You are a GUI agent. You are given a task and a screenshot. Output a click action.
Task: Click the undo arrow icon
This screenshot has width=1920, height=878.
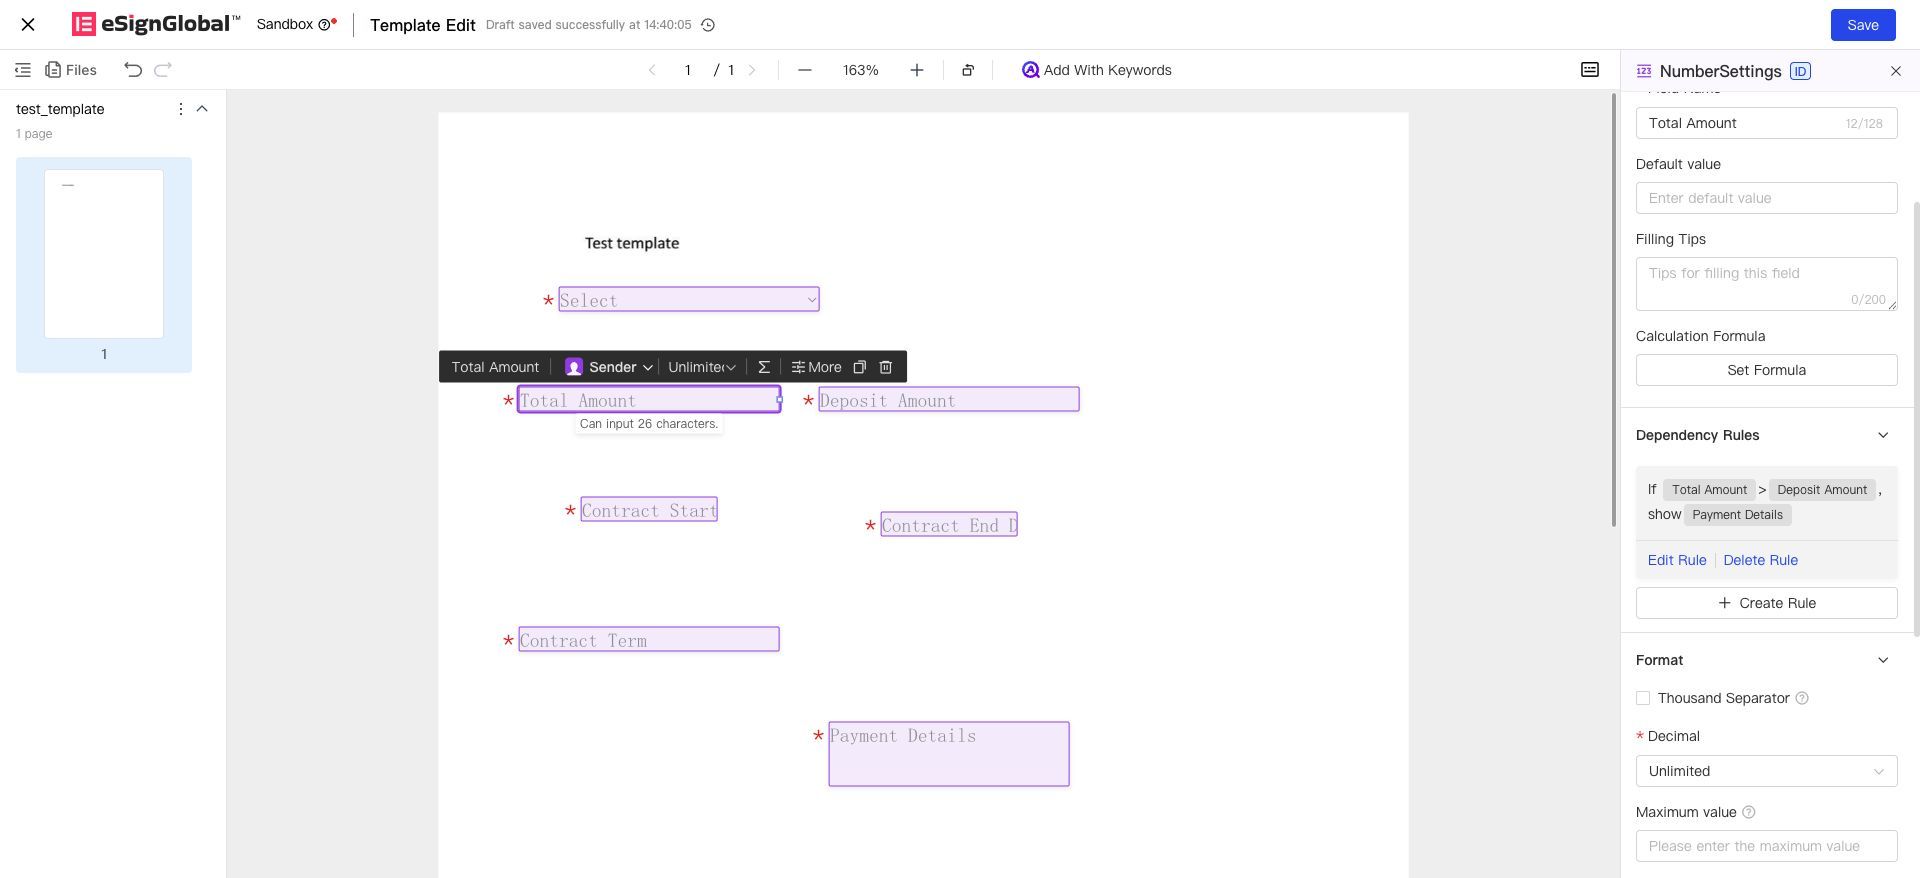point(133,70)
